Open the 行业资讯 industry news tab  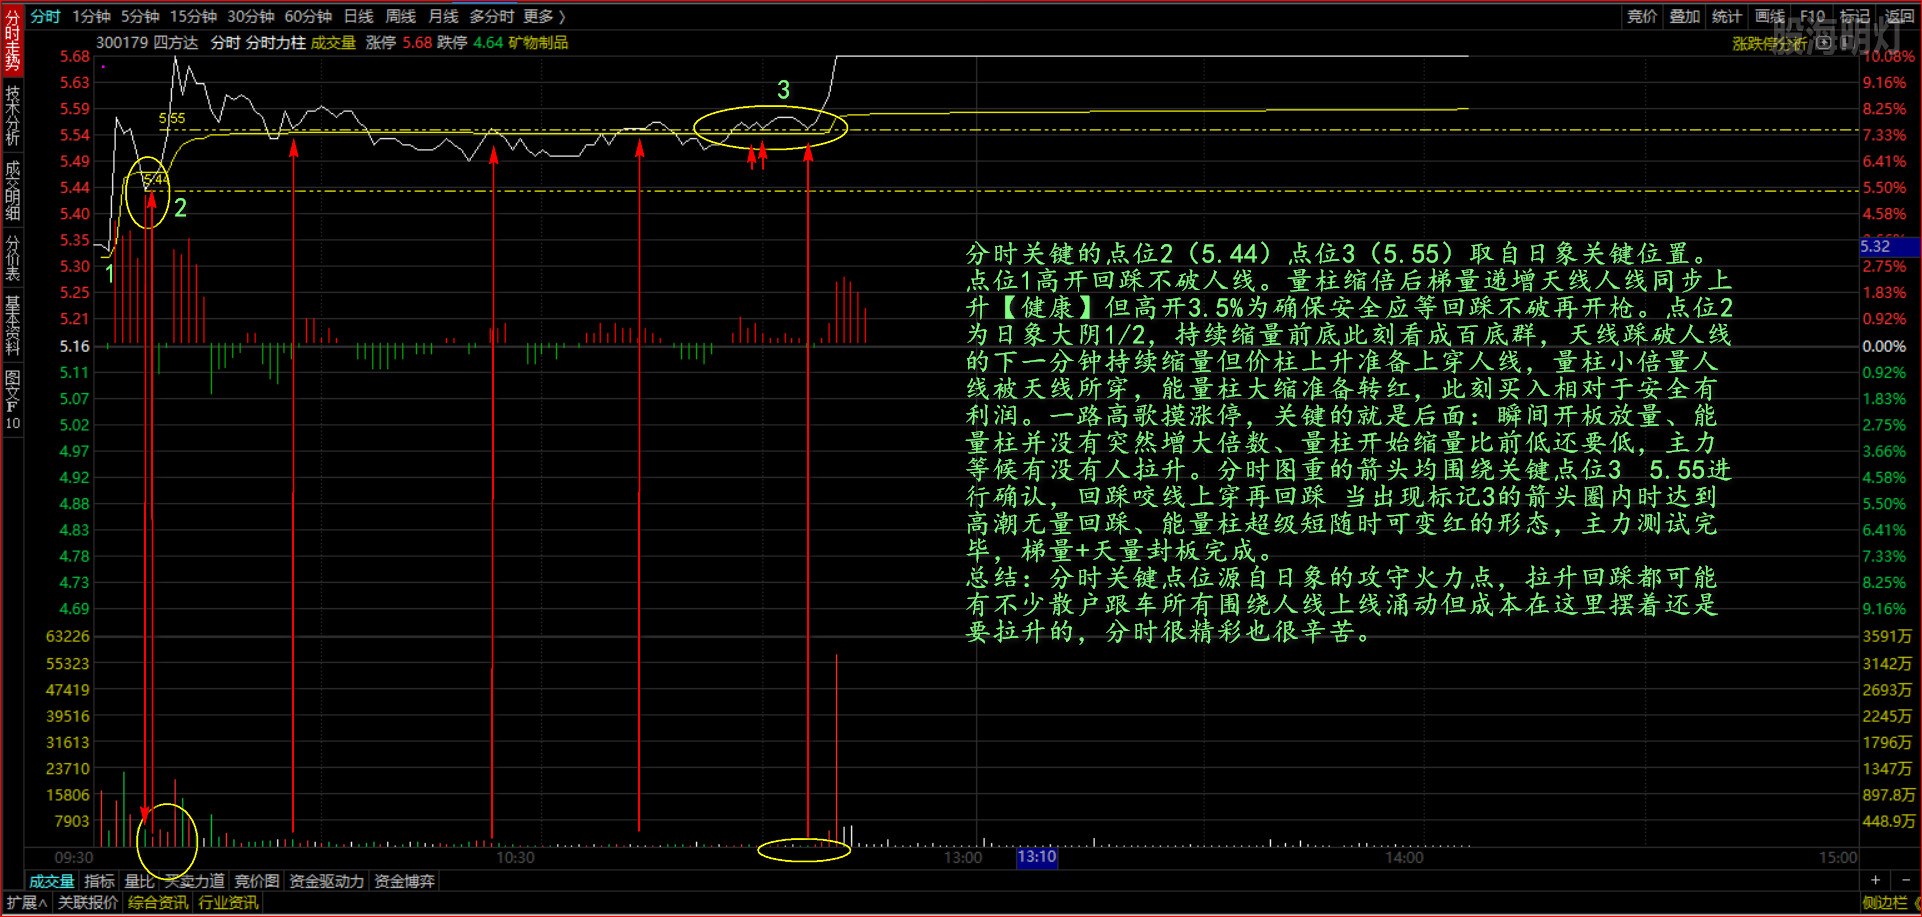coord(228,903)
